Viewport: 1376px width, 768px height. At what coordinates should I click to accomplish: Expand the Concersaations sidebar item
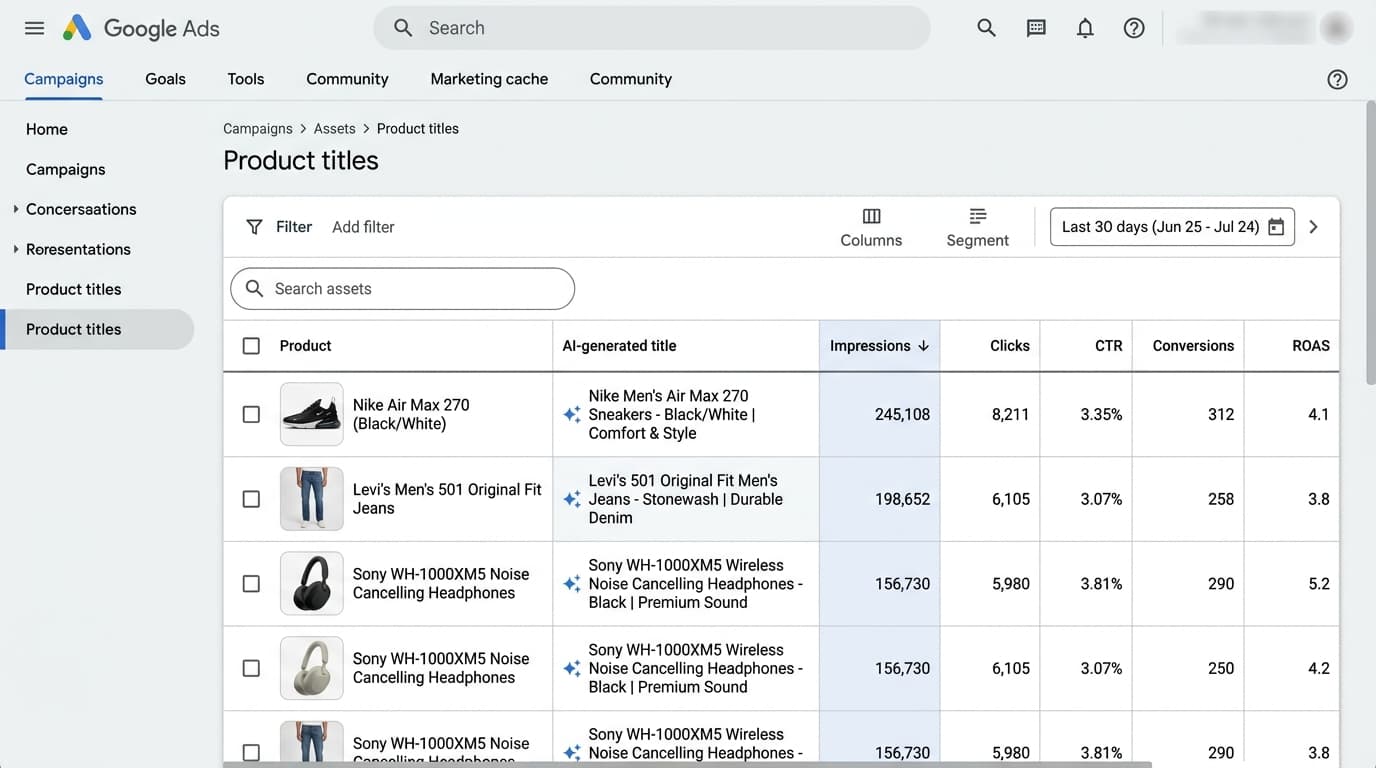click(x=15, y=209)
